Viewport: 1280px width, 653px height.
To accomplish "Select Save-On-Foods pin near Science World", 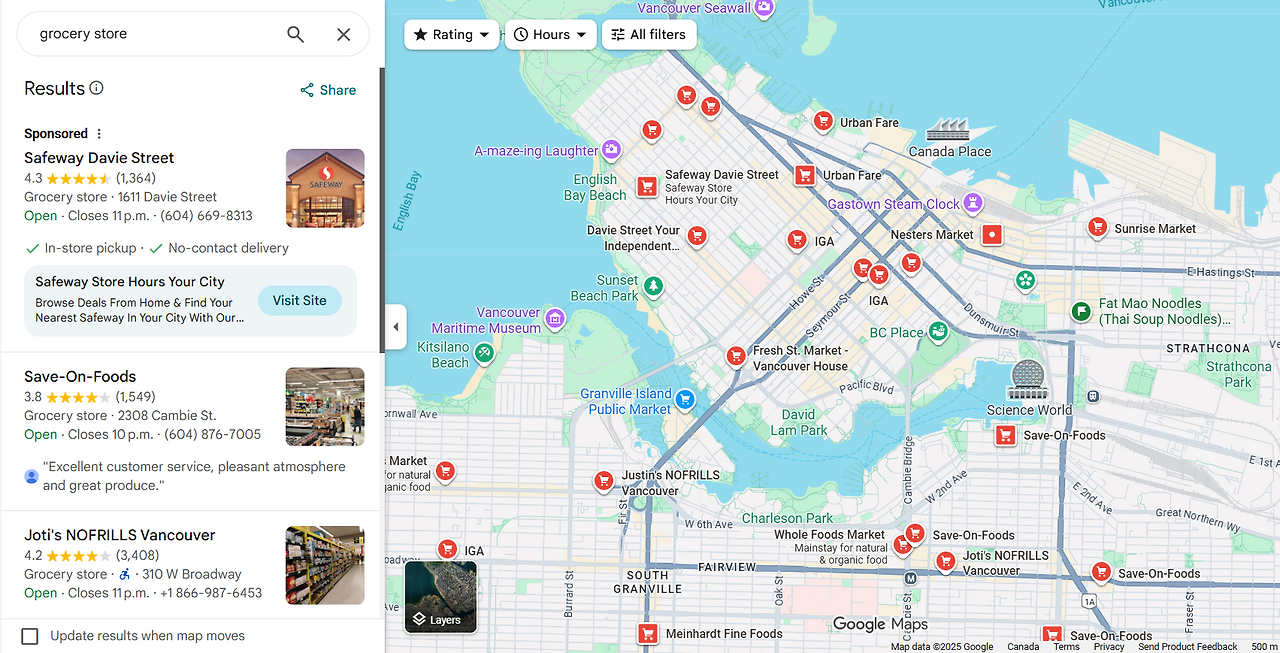I will pyautogui.click(x=1005, y=435).
